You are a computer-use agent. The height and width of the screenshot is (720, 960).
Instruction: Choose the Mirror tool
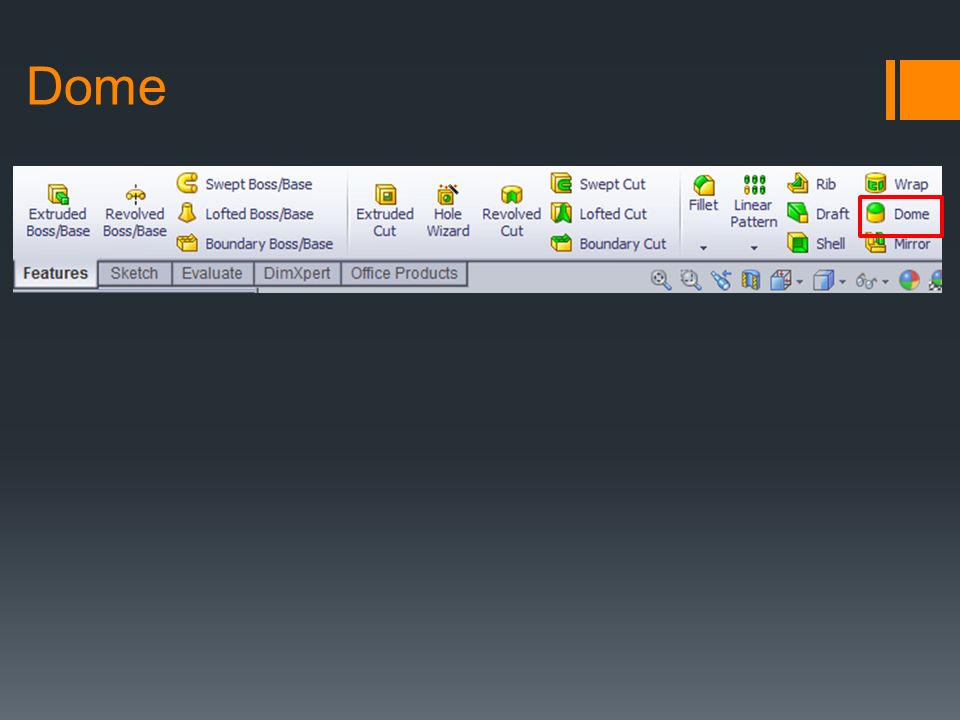[898, 244]
